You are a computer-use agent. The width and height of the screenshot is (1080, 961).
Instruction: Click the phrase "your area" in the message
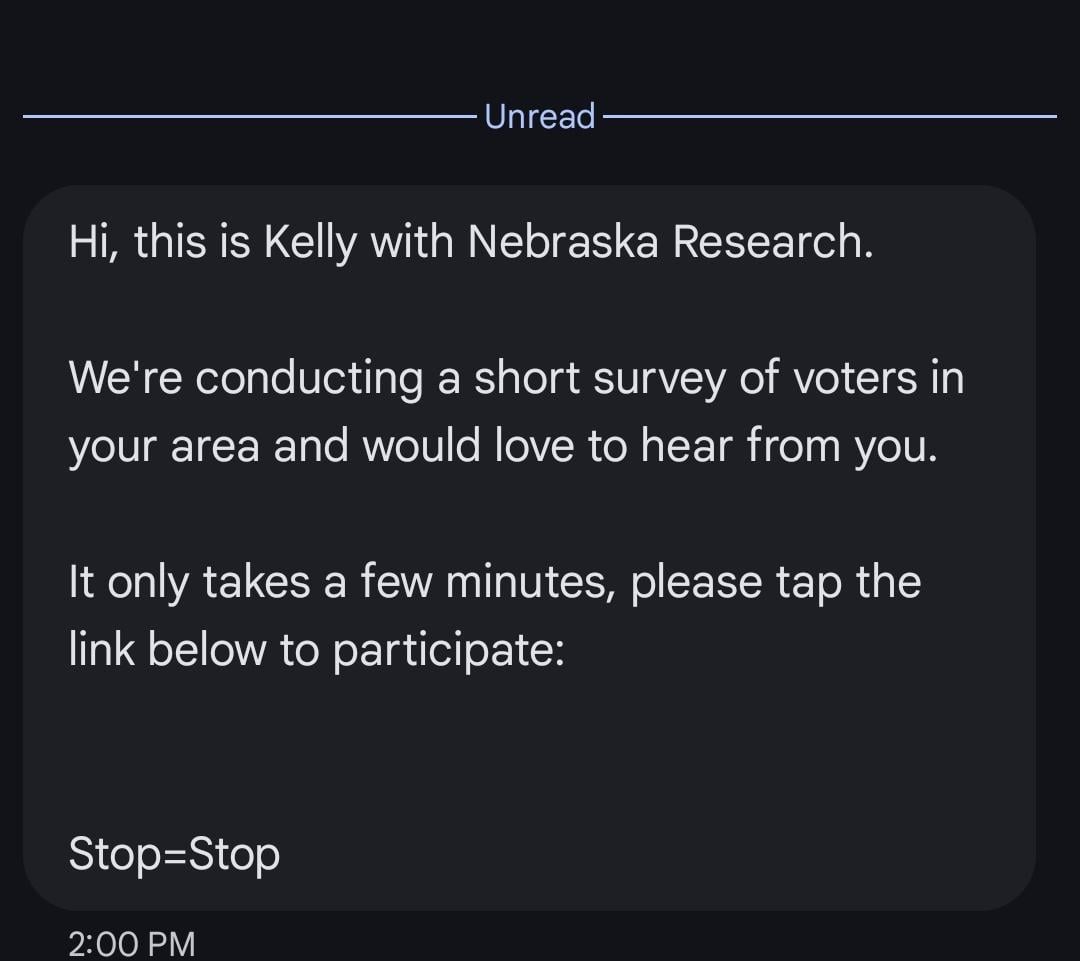click(x=164, y=448)
